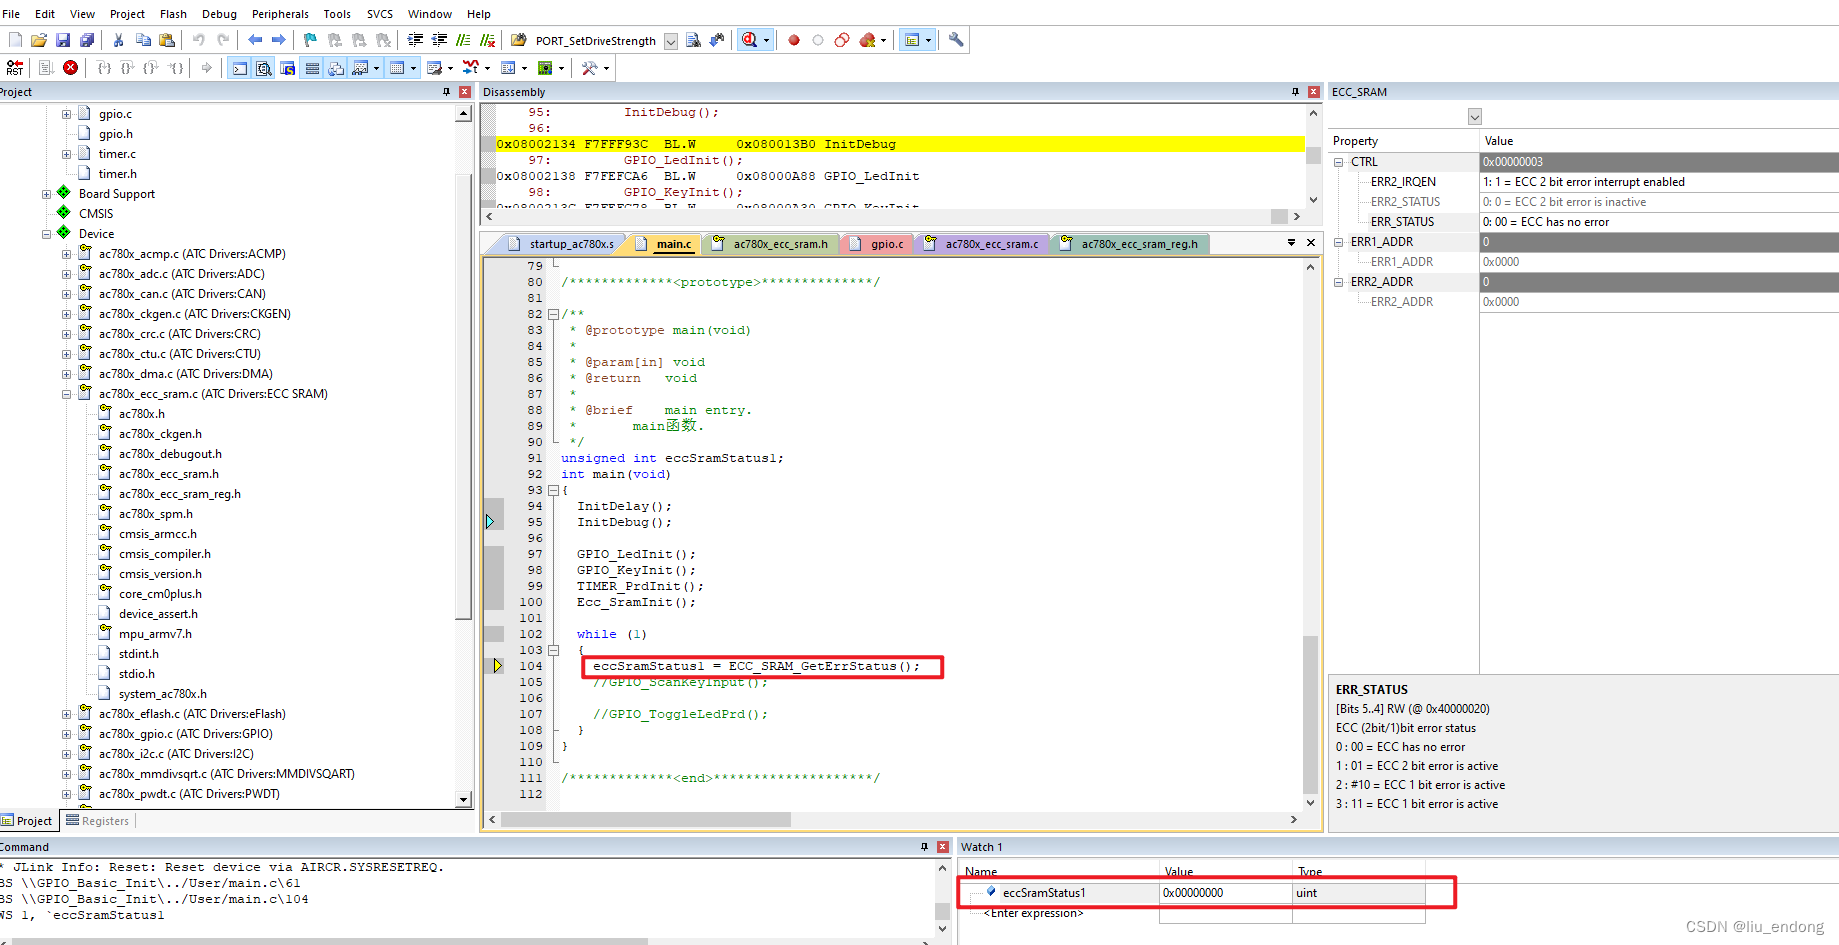Click the Open file icon

pos(39,40)
